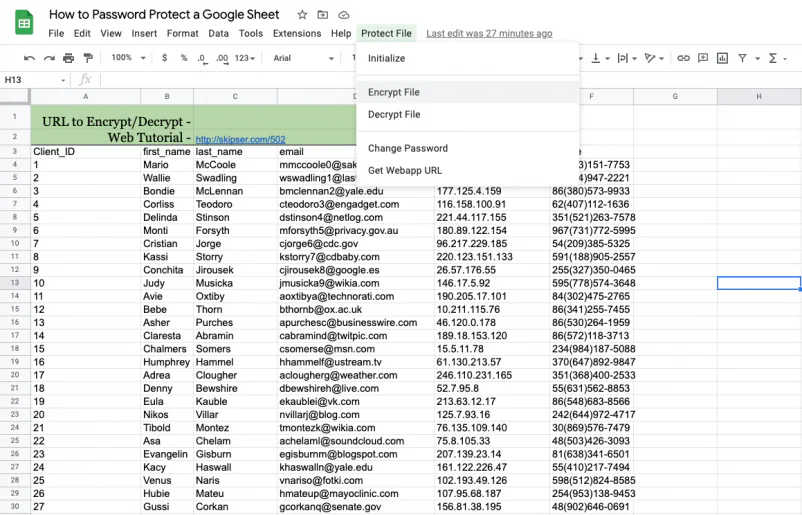Image resolution: width=802 pixels, height=515 pixels.
Task: Select email cell cjorge6@cdc.gov
Action: click(x=356, y=243)
